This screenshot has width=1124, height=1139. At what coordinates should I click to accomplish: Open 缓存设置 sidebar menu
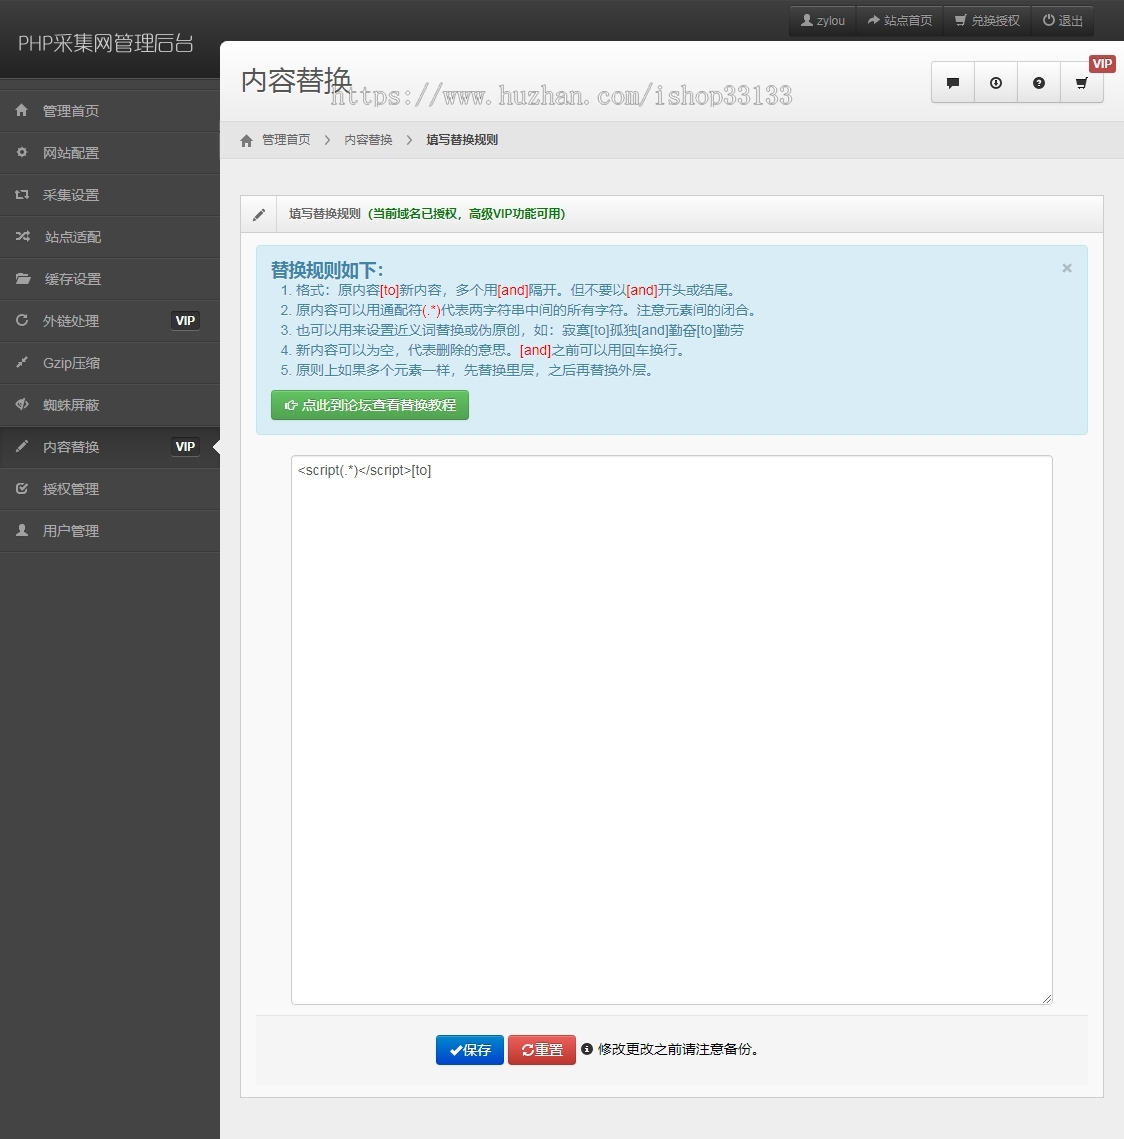pos(73,279)
